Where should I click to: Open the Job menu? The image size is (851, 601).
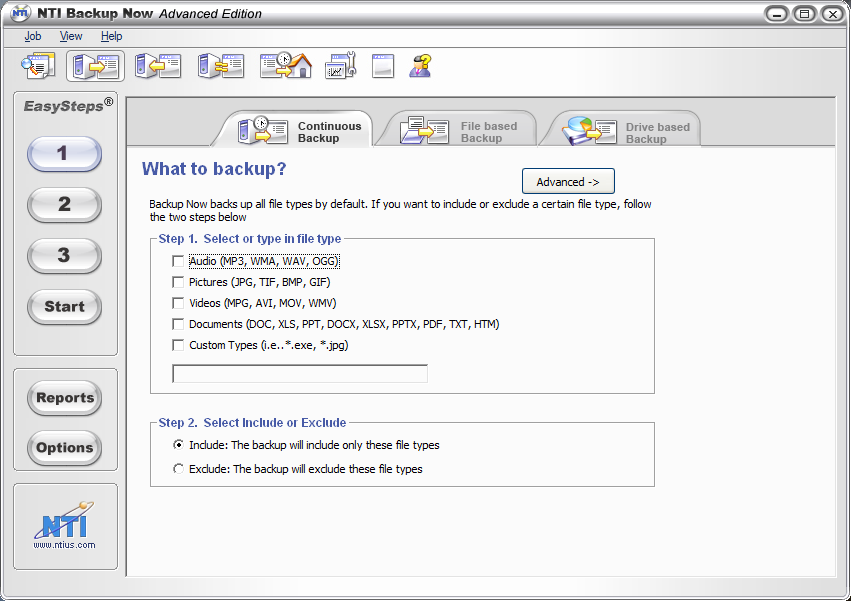point(33,36)
